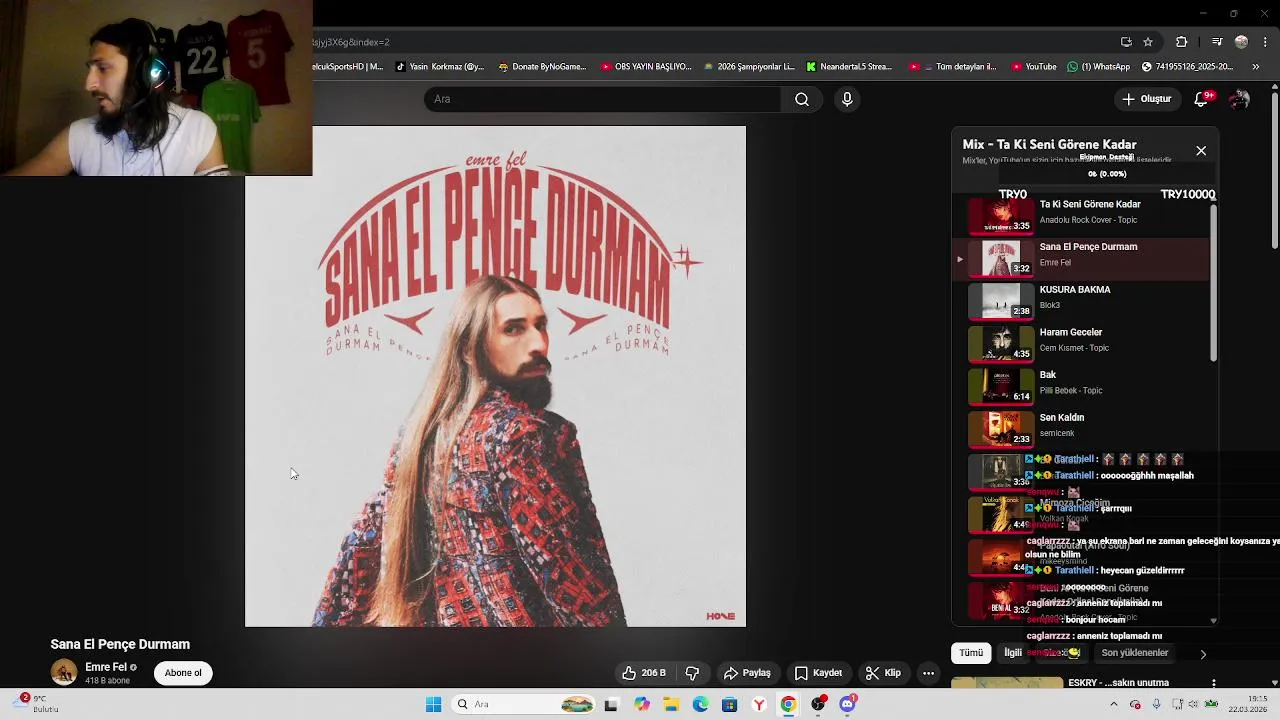Select the Tümü filter chip
Screen dimensions: 1280x720
(x=971, y=653)
